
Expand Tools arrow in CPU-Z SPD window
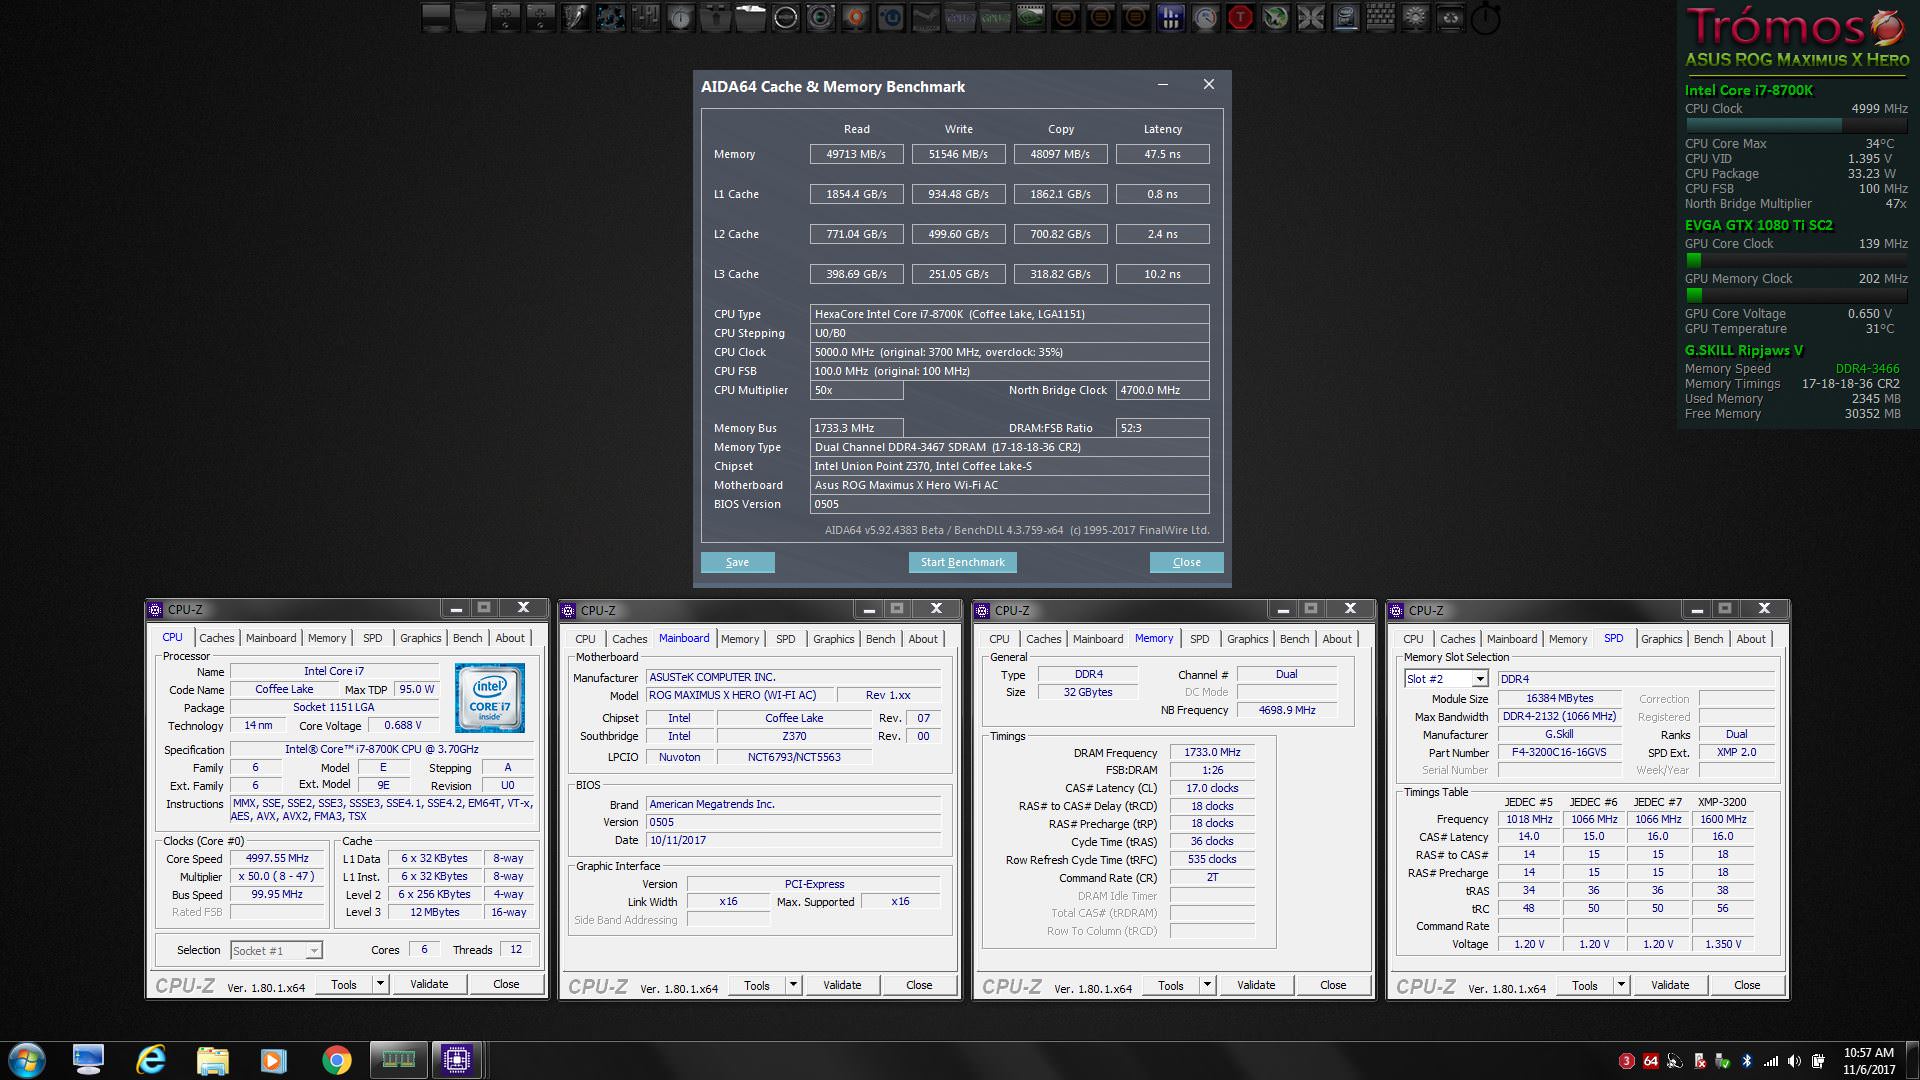point(1621,985)
